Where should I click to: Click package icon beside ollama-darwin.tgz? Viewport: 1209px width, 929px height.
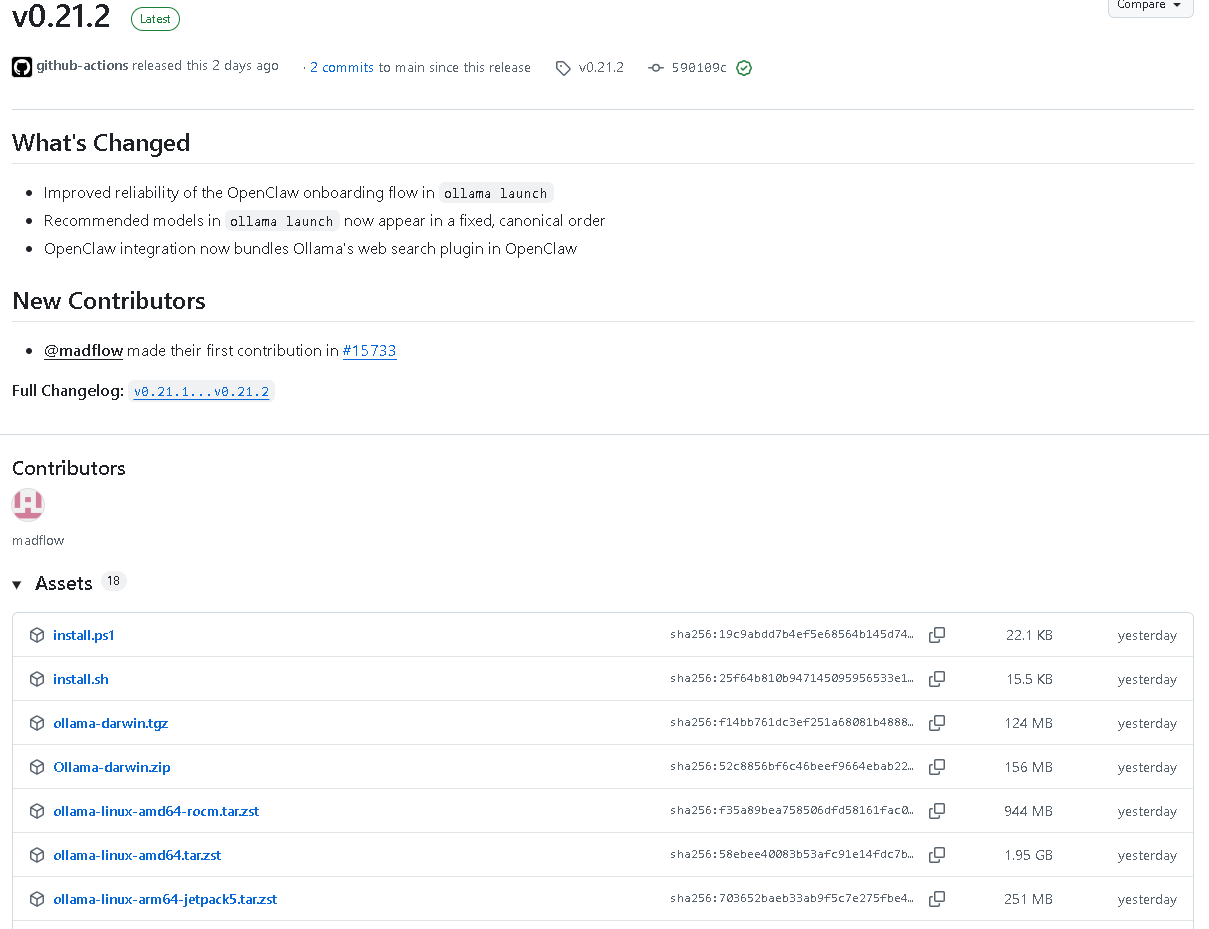(37, 723)
